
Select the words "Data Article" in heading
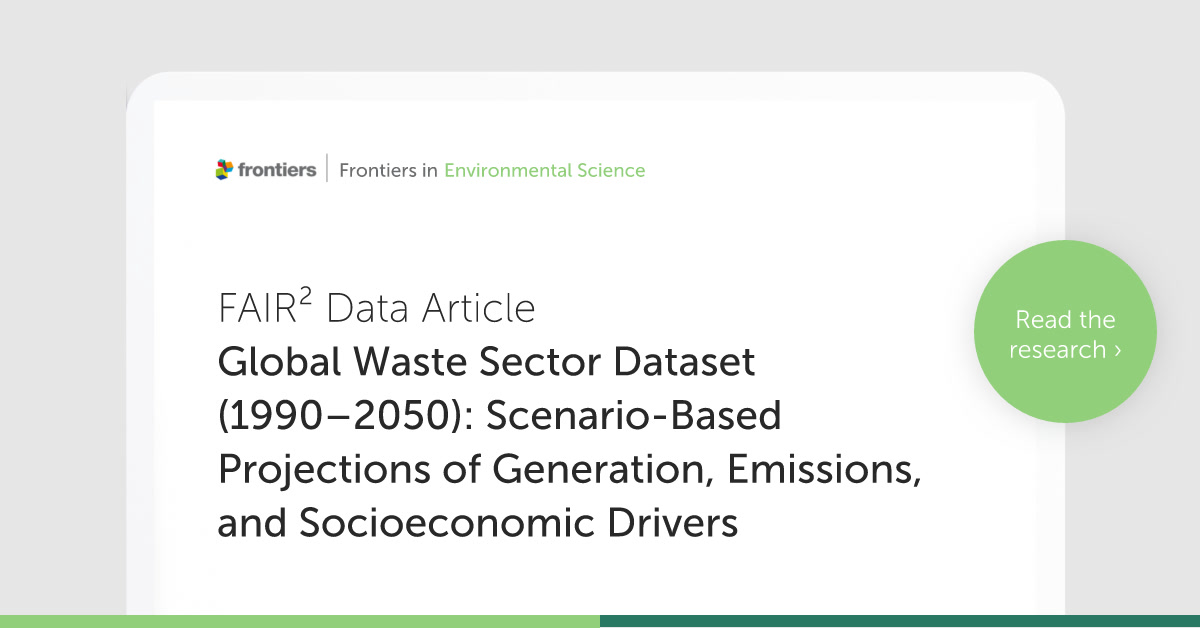pyautogui.click(x=431, y=309)
